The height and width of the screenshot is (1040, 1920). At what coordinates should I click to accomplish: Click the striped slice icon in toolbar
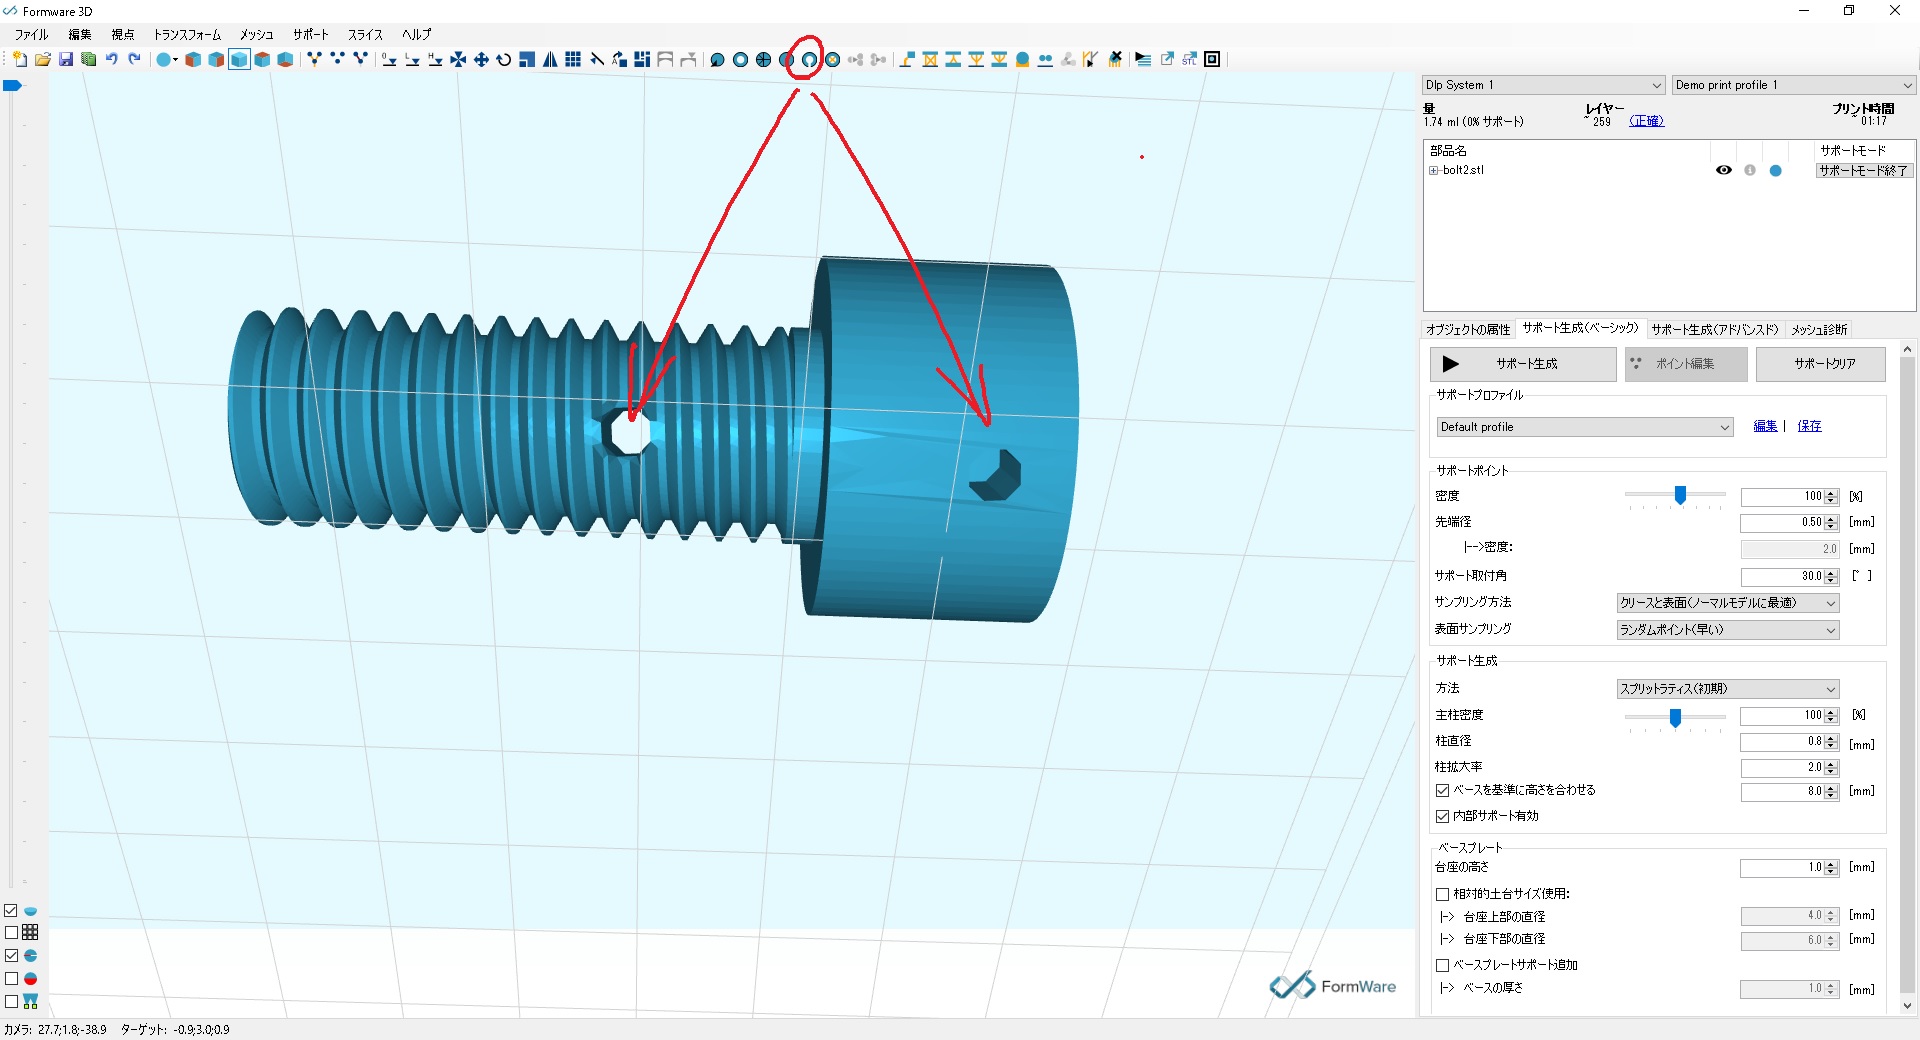pos(1143,60)
